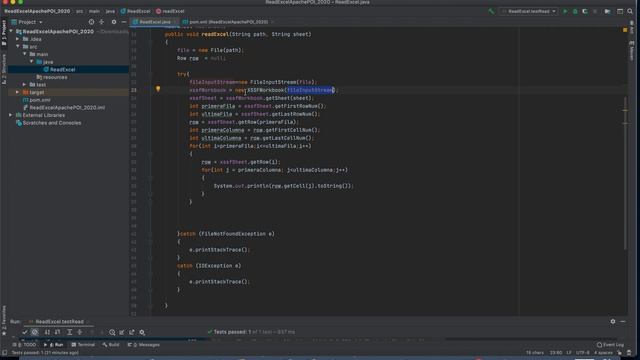This screenshot has width=640, height=360.
Task: Click the test history clock icon in Run panel
Action: click(x=112, y=332)
